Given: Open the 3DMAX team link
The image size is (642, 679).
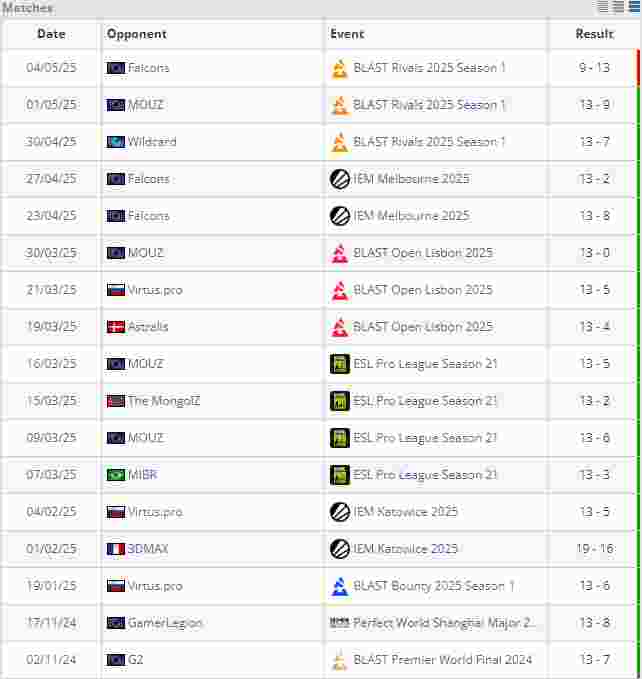Looking at the screenshot, I should click(x=148, y=549).
